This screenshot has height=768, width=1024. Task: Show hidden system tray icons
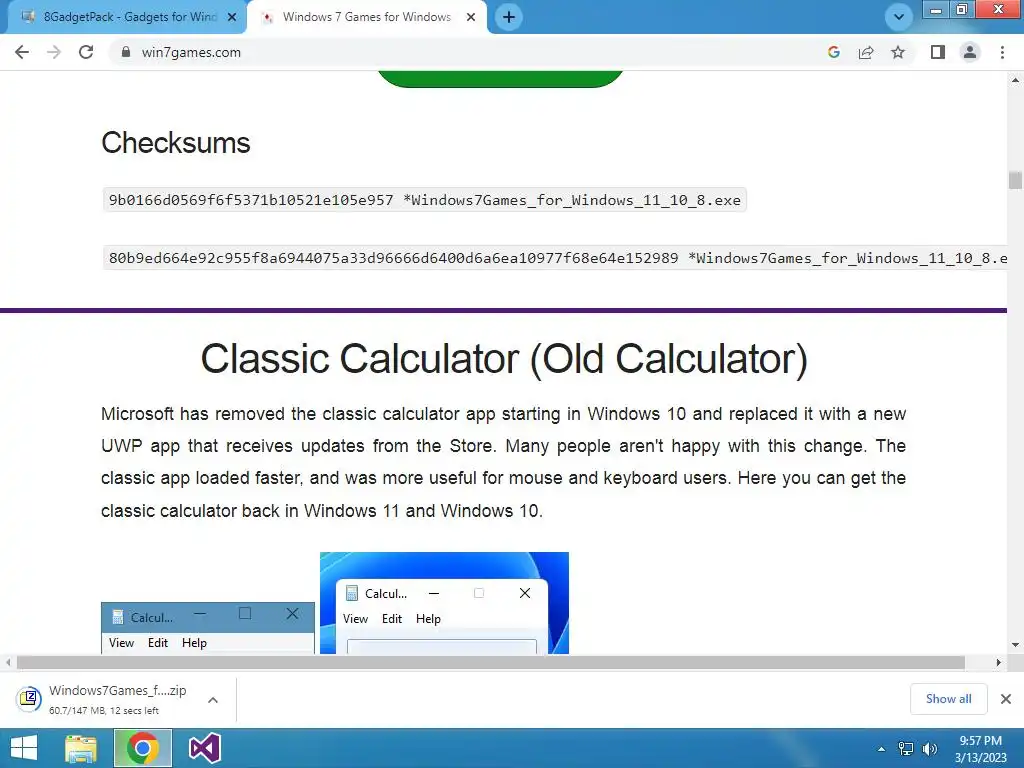pyautogui.click(x=882, y=749)
